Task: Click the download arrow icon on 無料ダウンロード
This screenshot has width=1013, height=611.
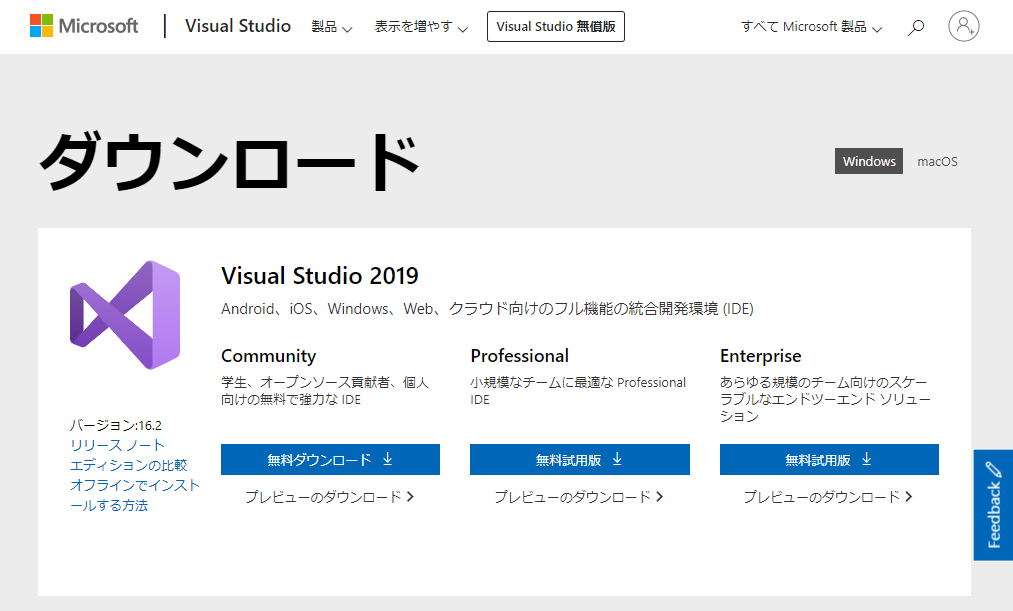Action: coord(388,459)
